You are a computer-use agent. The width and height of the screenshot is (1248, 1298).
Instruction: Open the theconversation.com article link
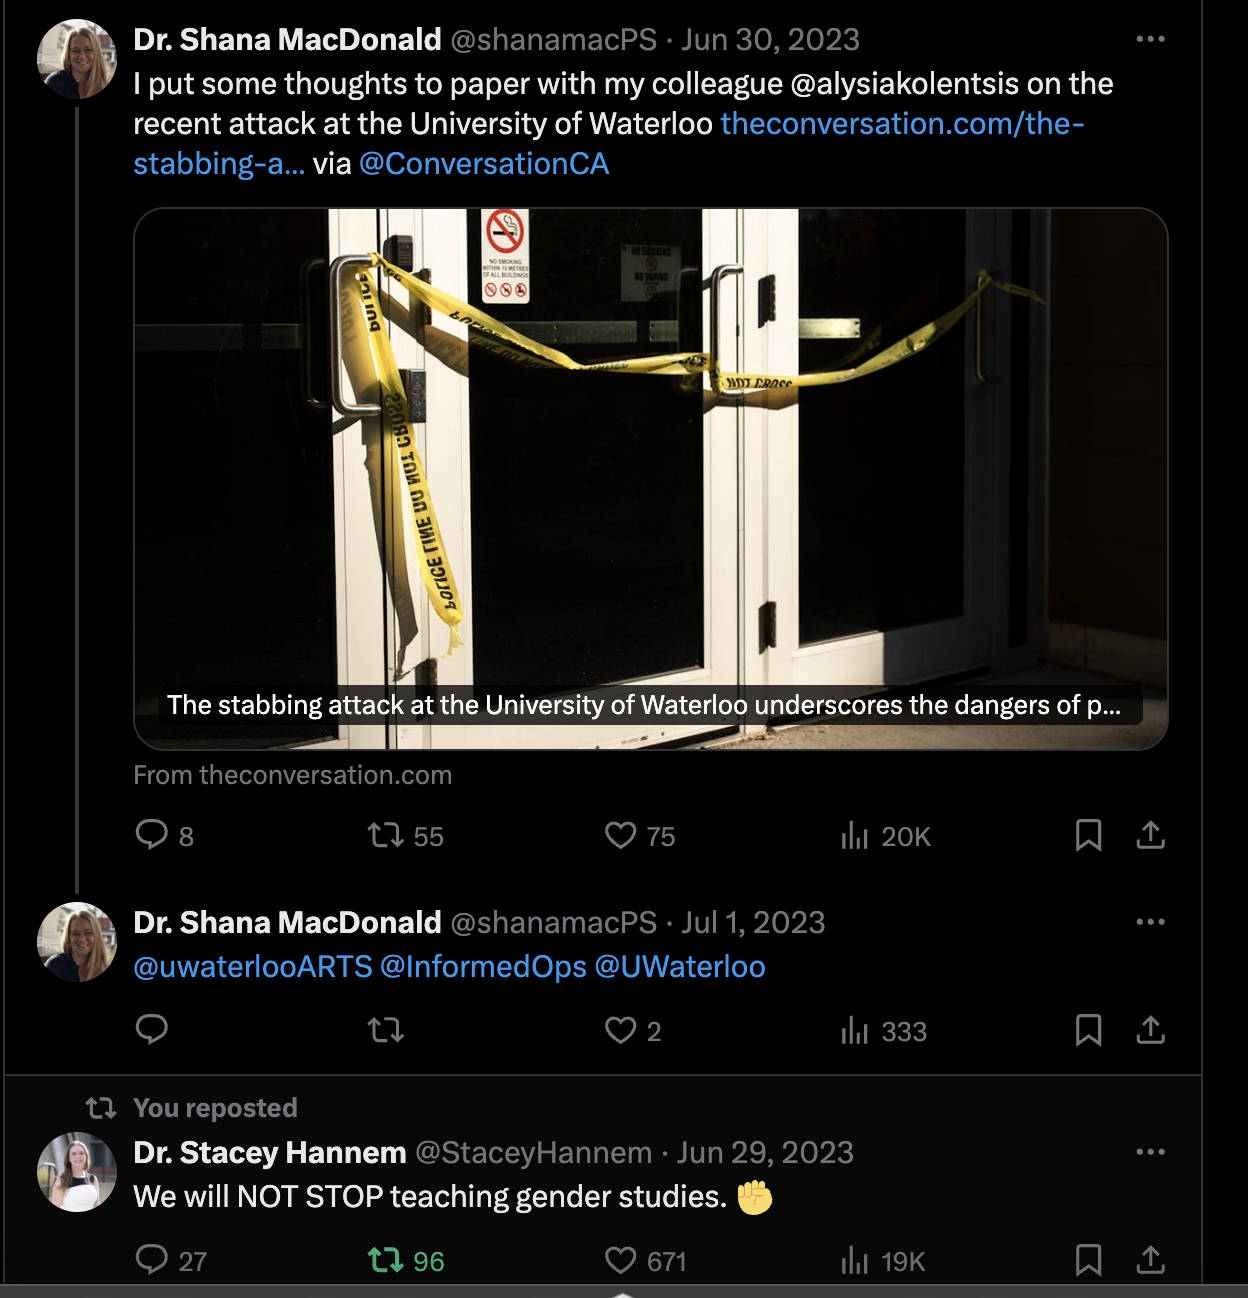tap(902, 124)
